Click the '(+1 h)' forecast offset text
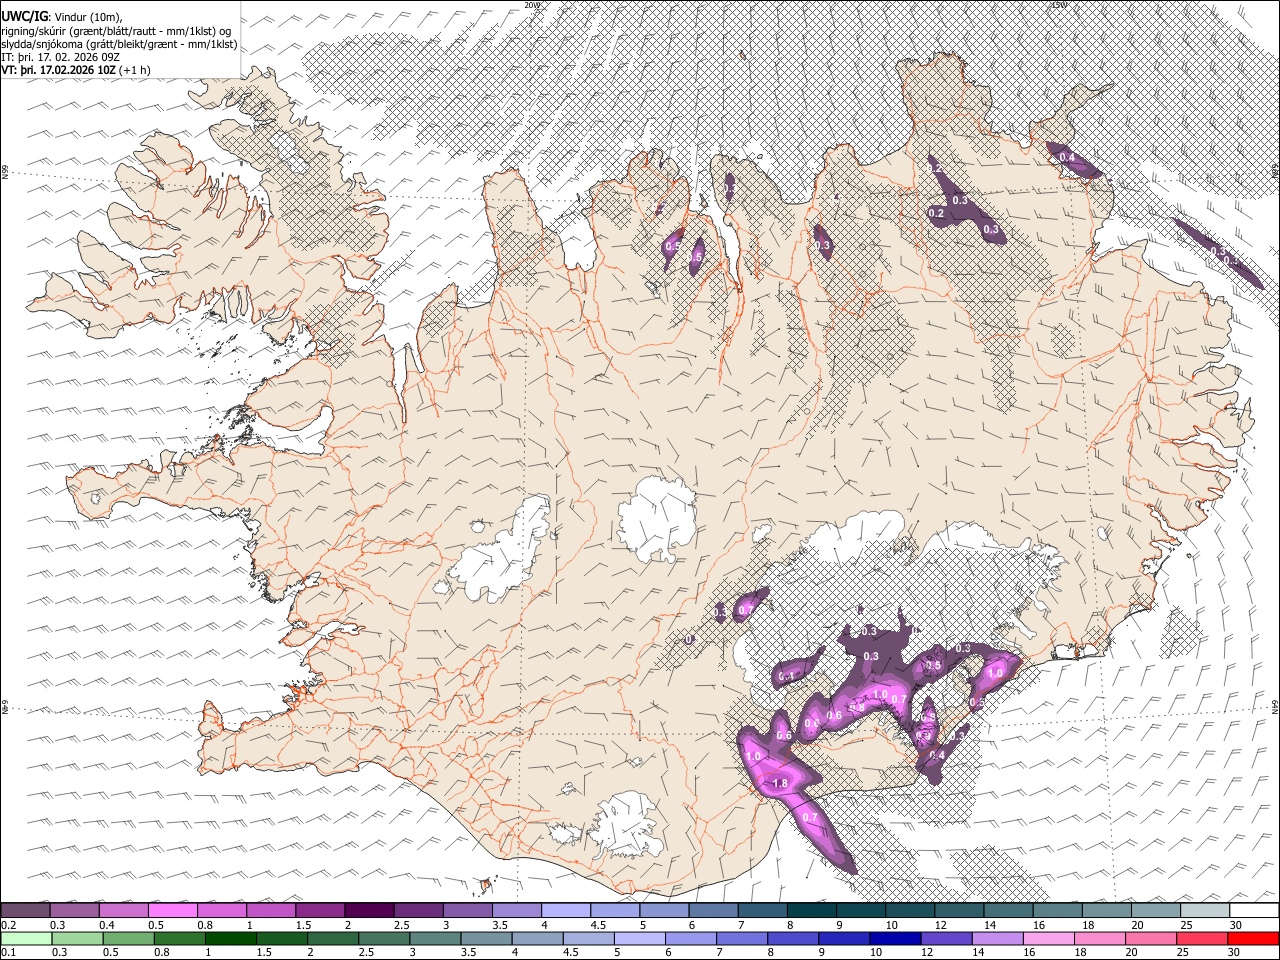 coord(135,70)
